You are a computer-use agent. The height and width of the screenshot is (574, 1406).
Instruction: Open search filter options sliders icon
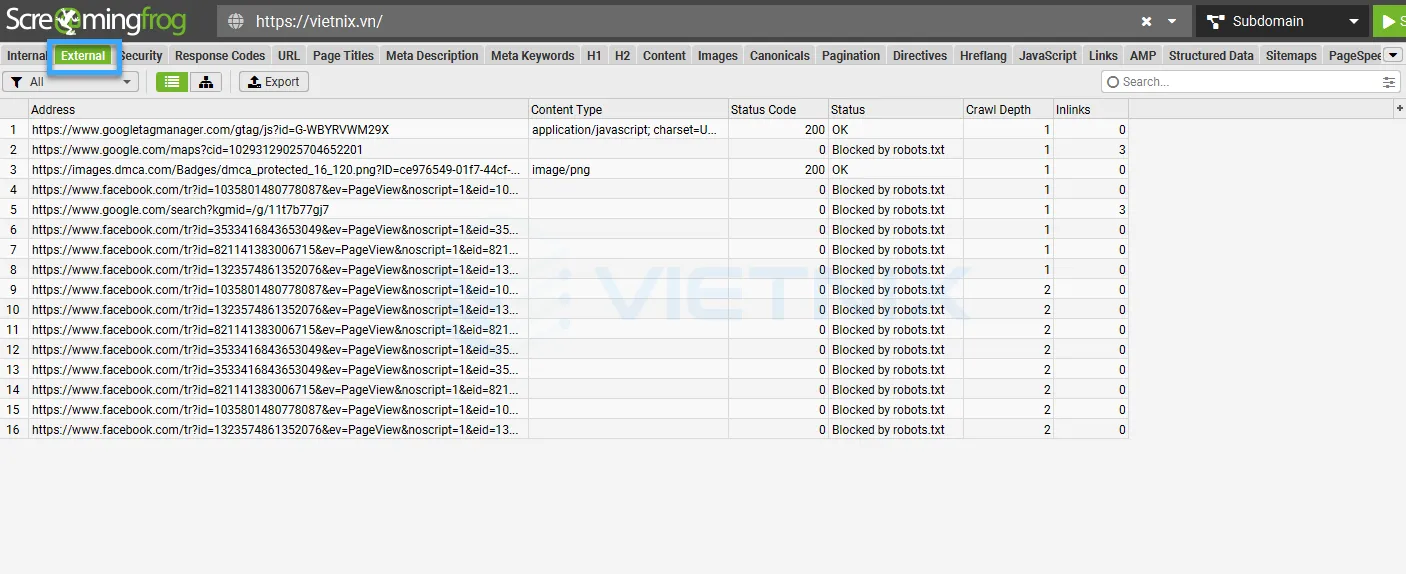pyautogui.click(x=1389, y=82)
